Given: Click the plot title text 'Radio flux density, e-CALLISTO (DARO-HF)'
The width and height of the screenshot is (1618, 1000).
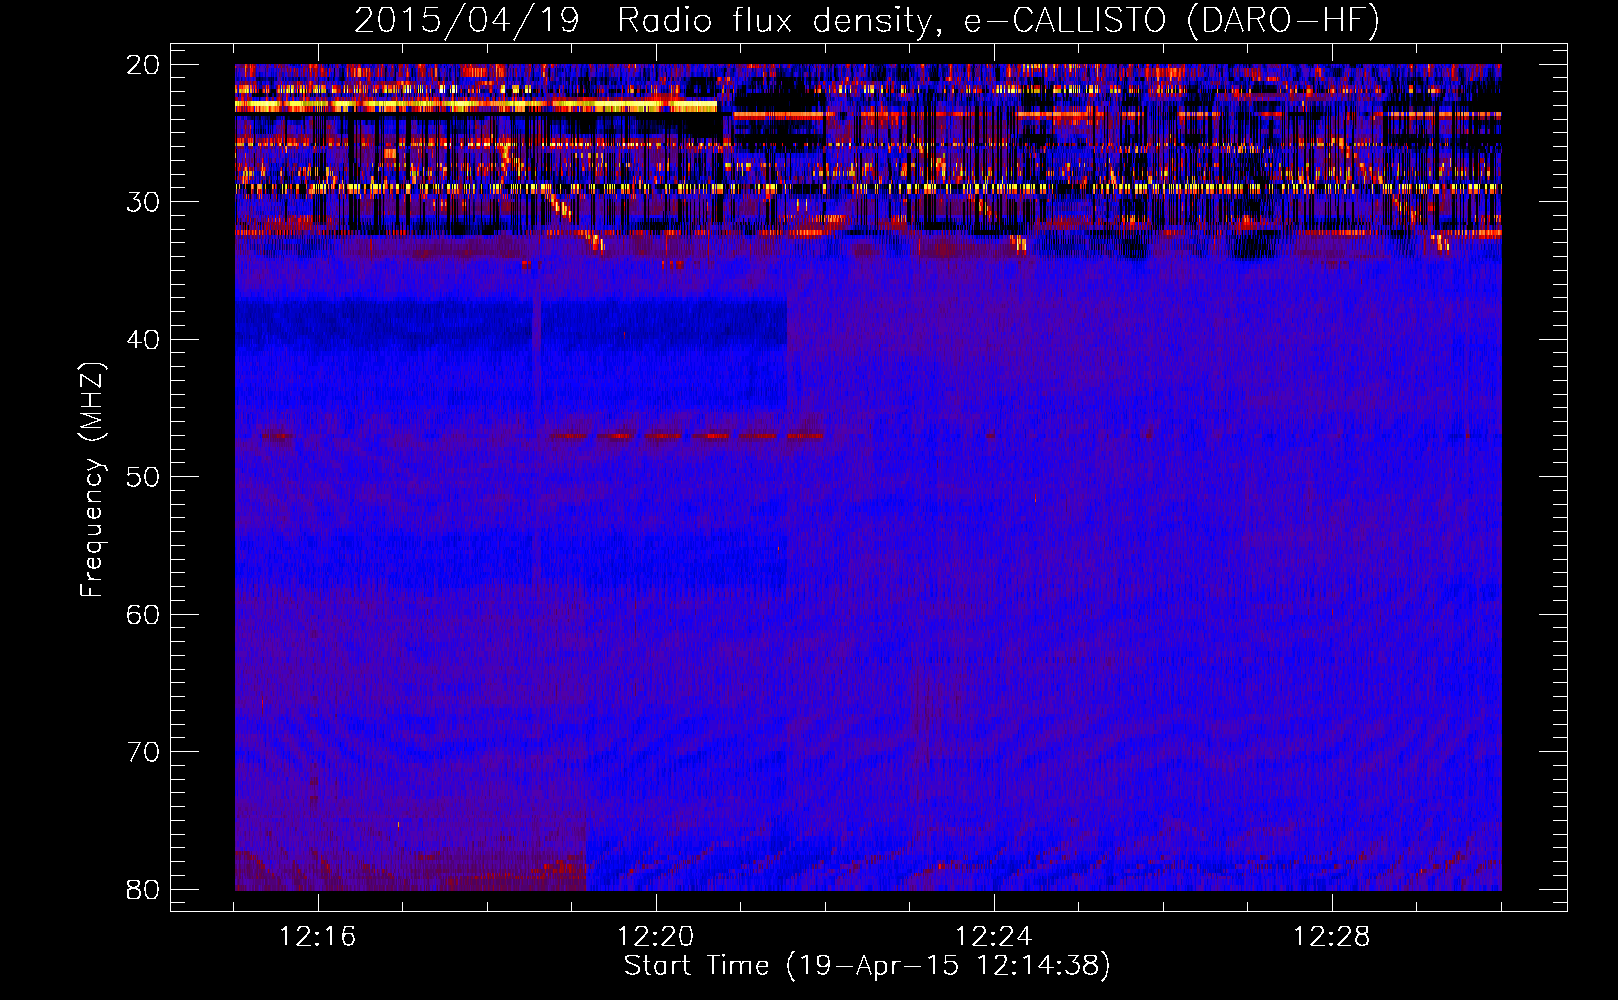Looking at the screenshot, I should (999, 20).
